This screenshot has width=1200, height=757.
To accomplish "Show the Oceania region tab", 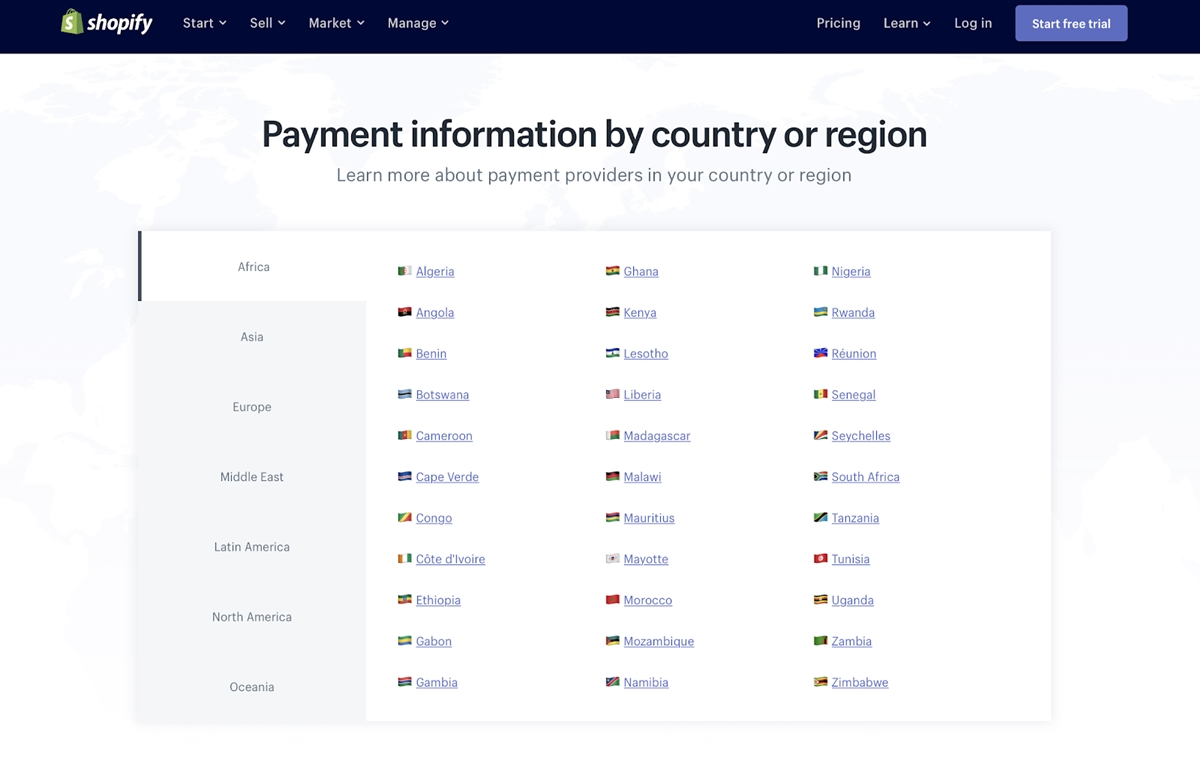I will (252, 687).
